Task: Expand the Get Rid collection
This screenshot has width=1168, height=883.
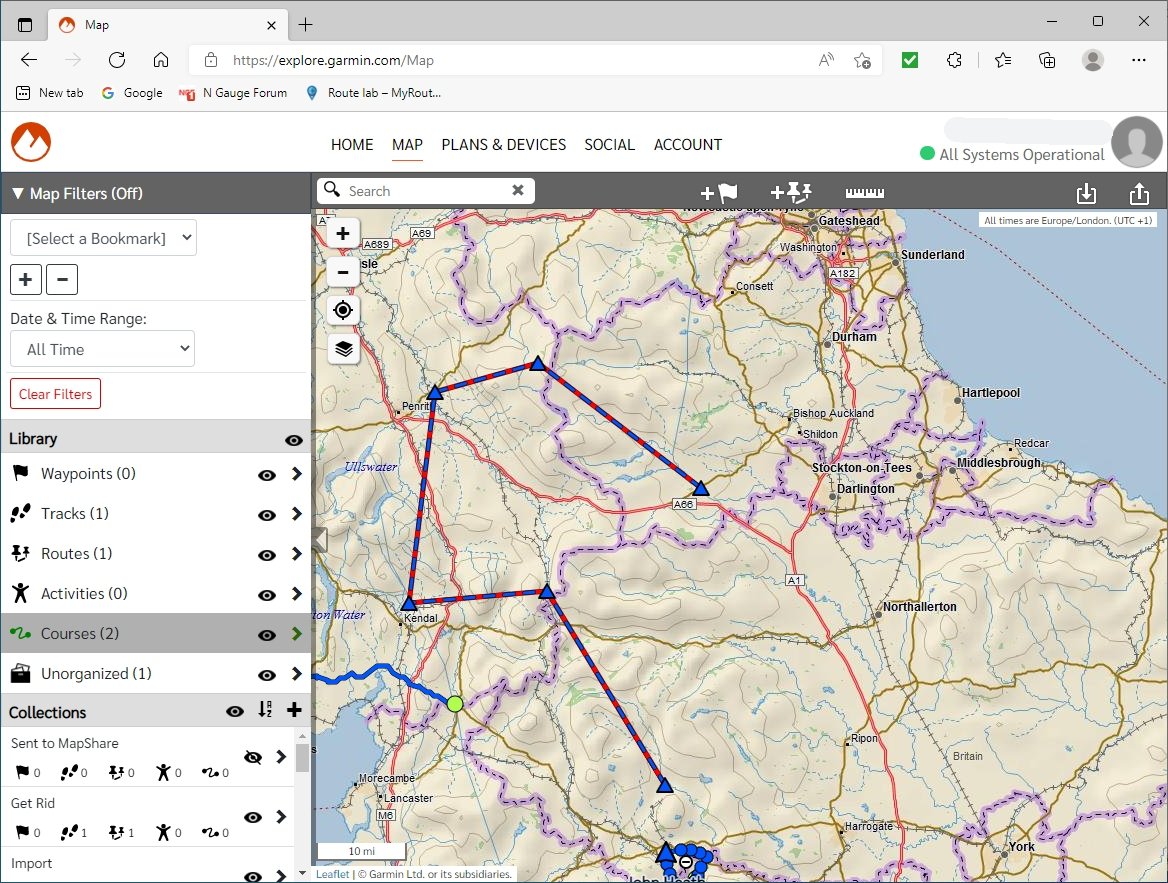Action: coord(281,817)
